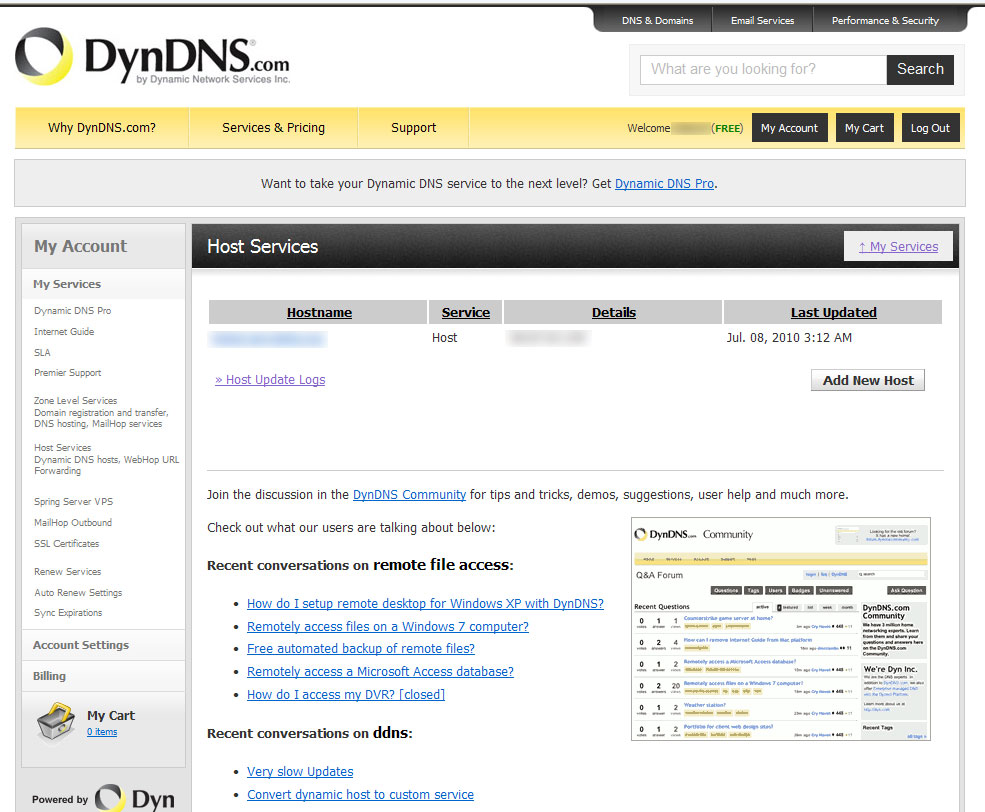
Task: Open 'Convert dynamic host to custom service' link
Action: 360,794
